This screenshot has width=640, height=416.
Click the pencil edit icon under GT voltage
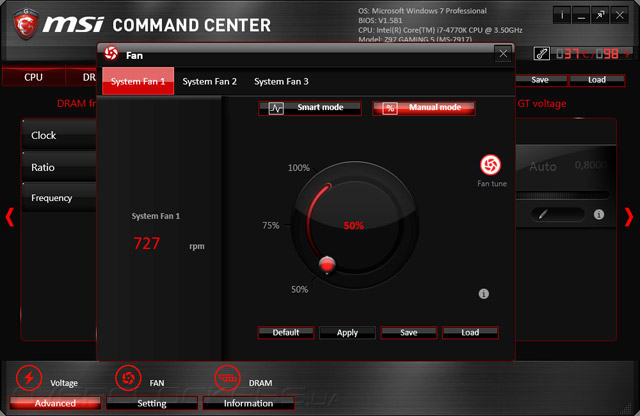(x=542, y=214)
